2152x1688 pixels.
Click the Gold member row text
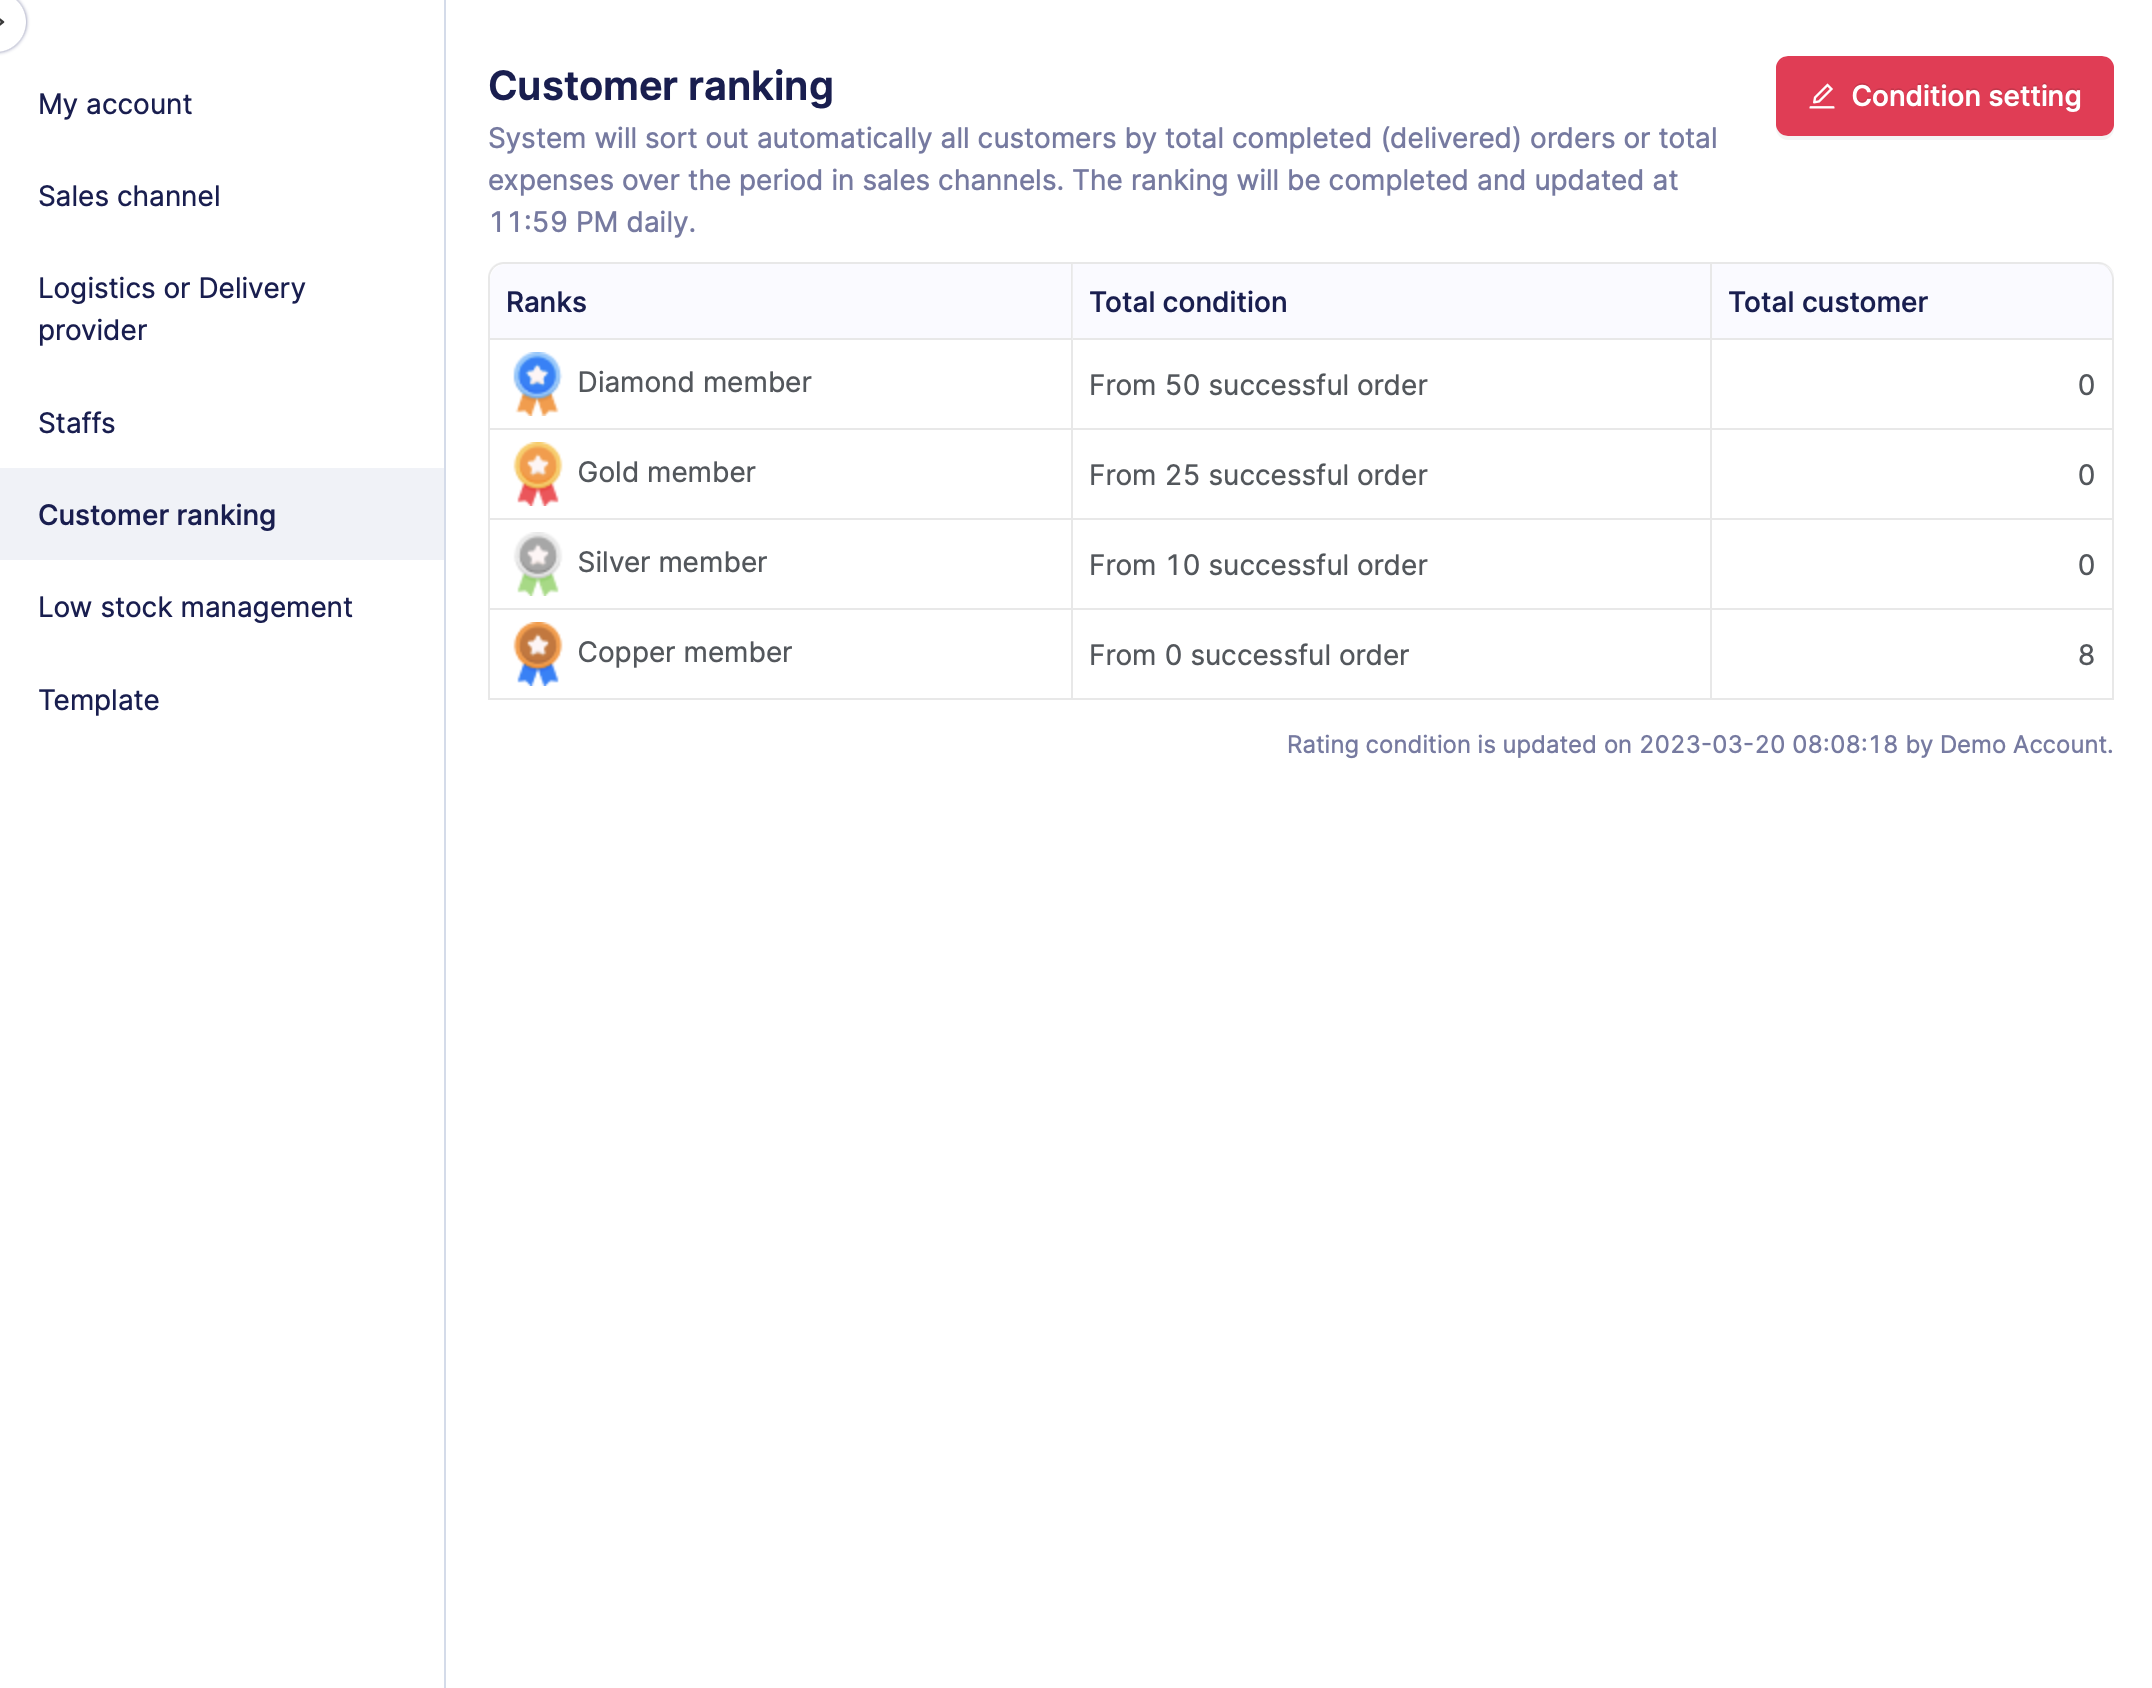click(x=666, y=472)
